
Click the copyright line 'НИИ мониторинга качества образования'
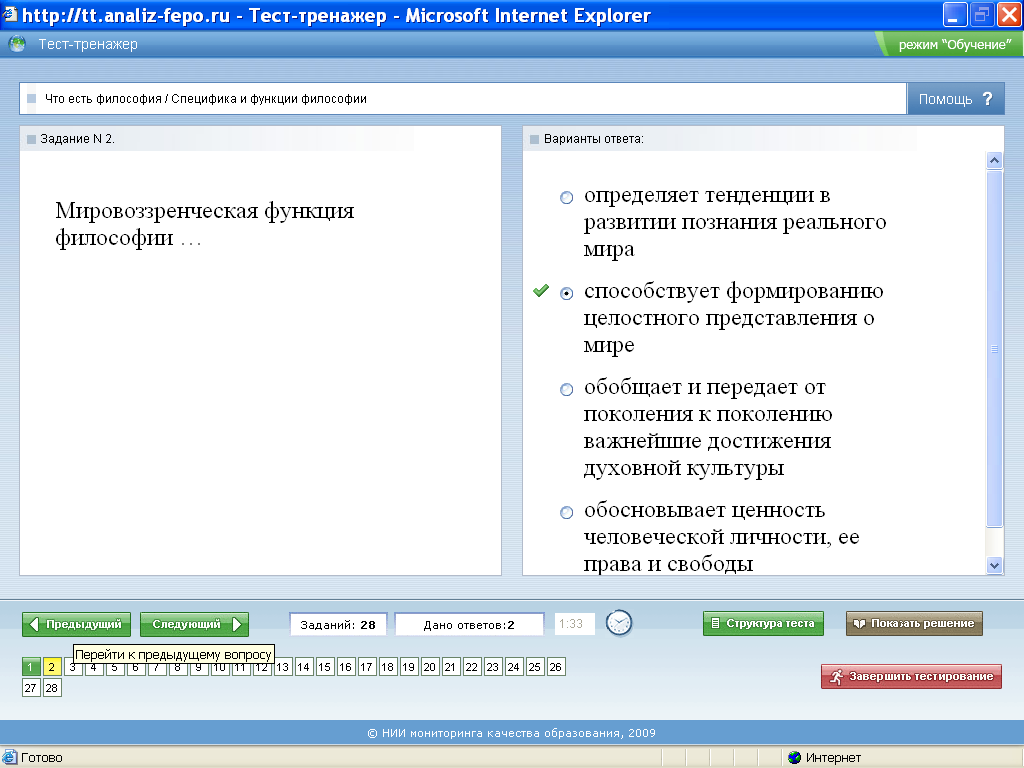coord(511,733)
